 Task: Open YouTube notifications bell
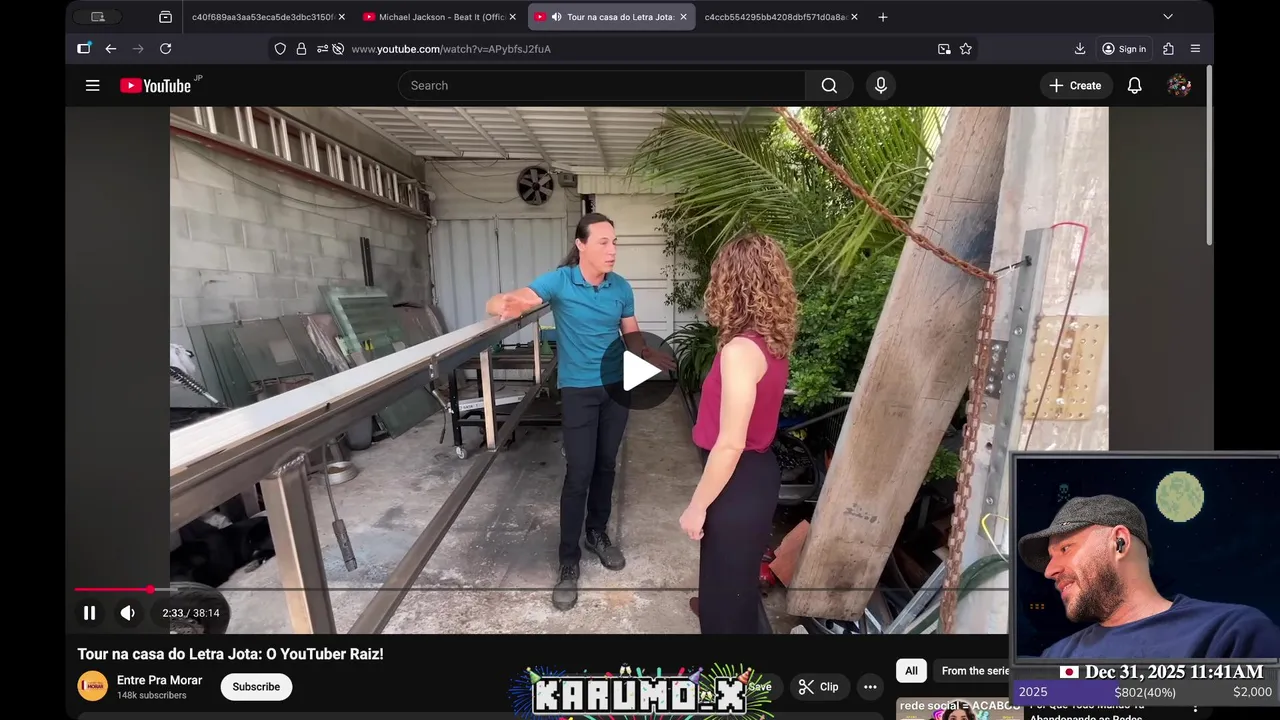pos(1135,86)
